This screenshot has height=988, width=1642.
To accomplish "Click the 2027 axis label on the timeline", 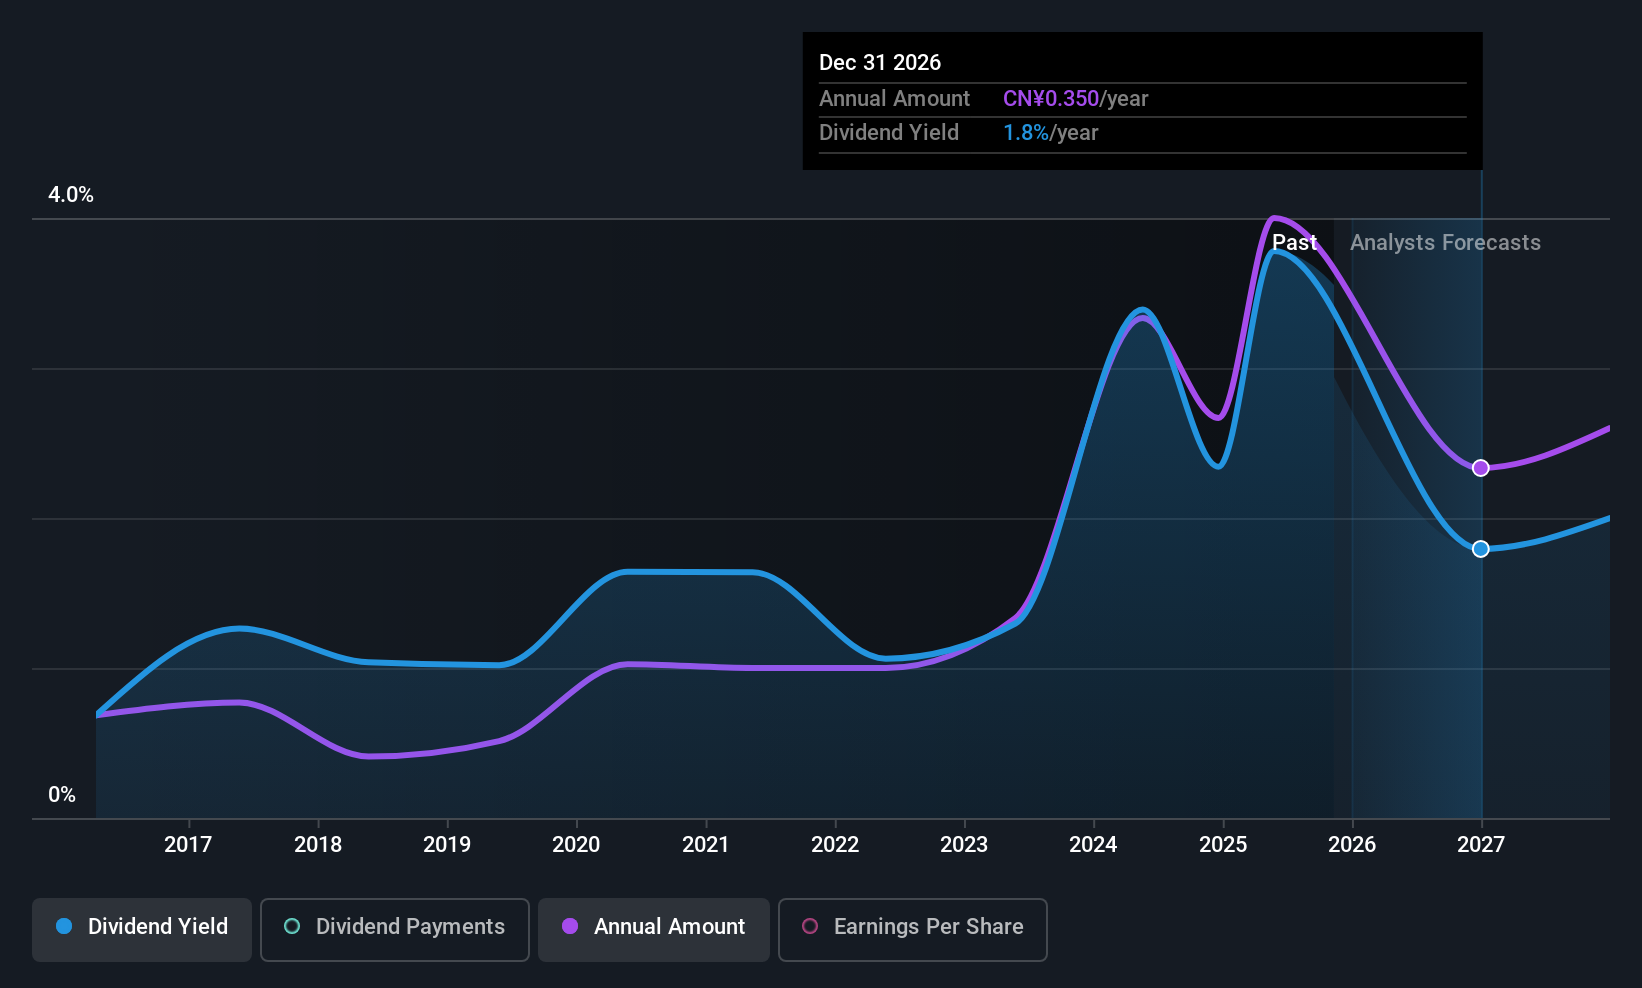I will click(x=1481, y=844).
